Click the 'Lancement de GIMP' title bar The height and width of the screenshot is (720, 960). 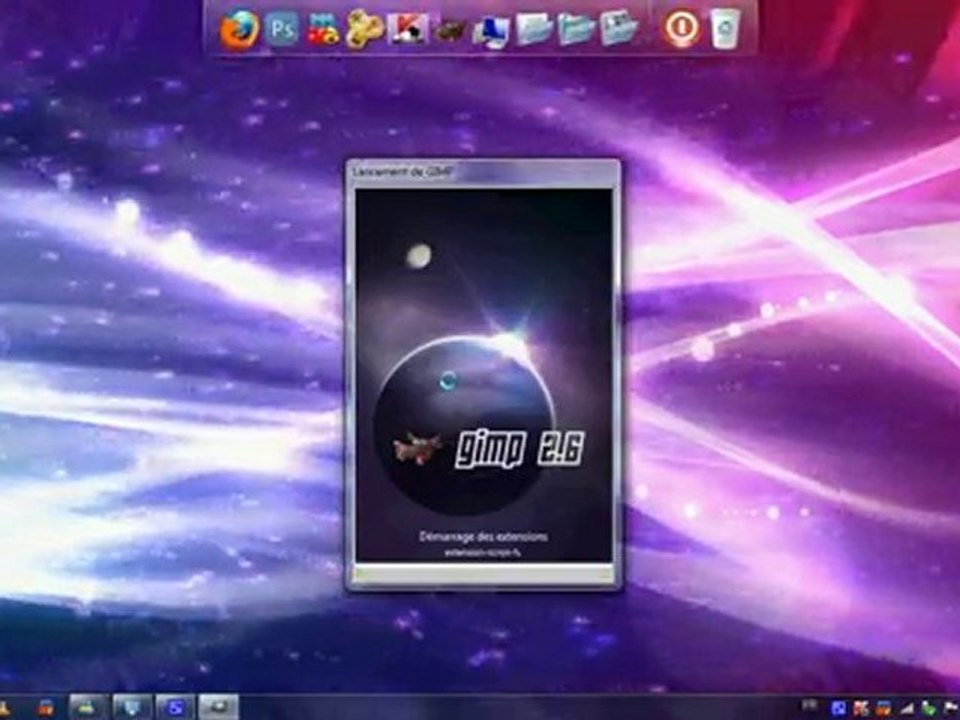click(482, 173)
